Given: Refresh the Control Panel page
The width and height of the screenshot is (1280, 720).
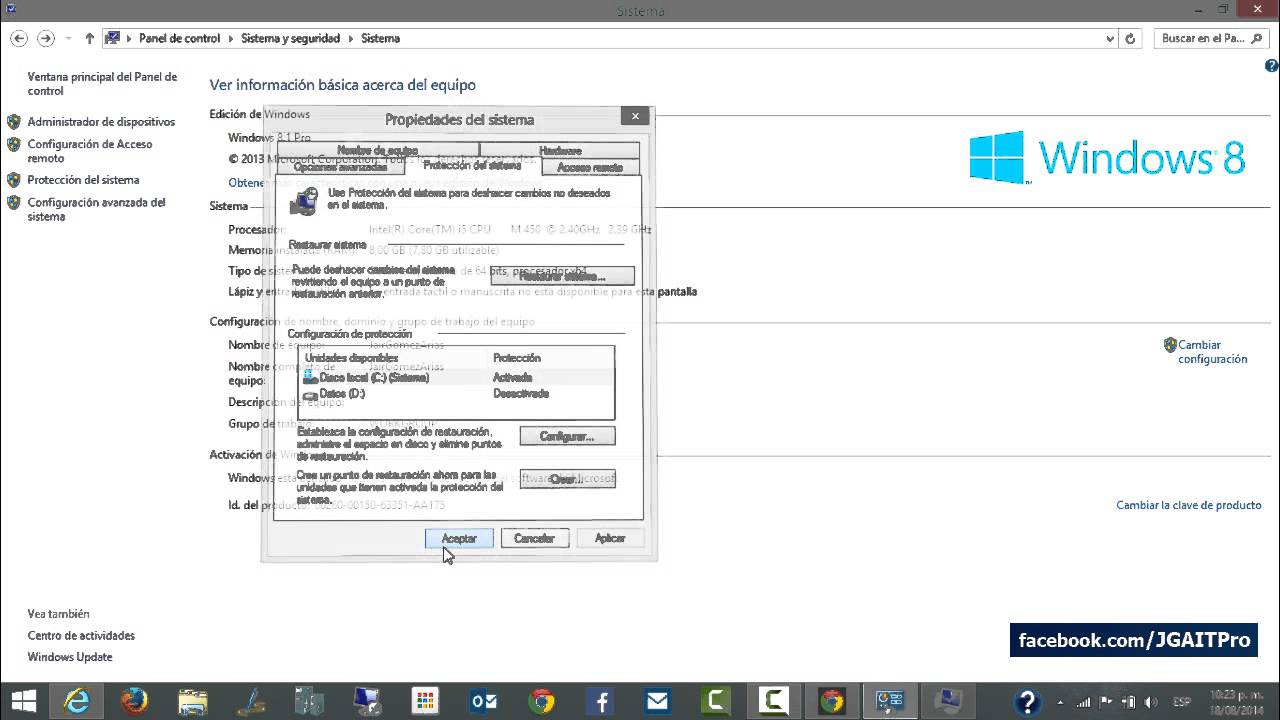Looking at the screenshot, I should [x=1131, y=39].
